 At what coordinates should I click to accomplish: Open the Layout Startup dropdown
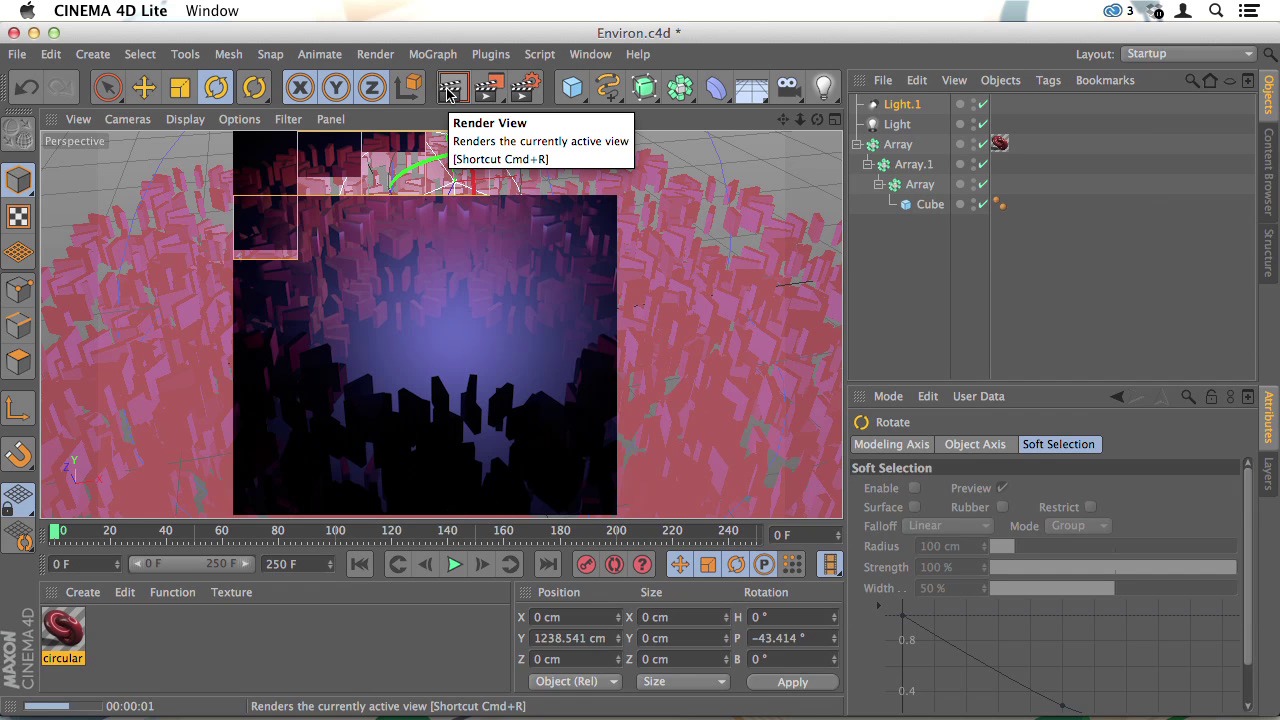[x=1187, y=54]
